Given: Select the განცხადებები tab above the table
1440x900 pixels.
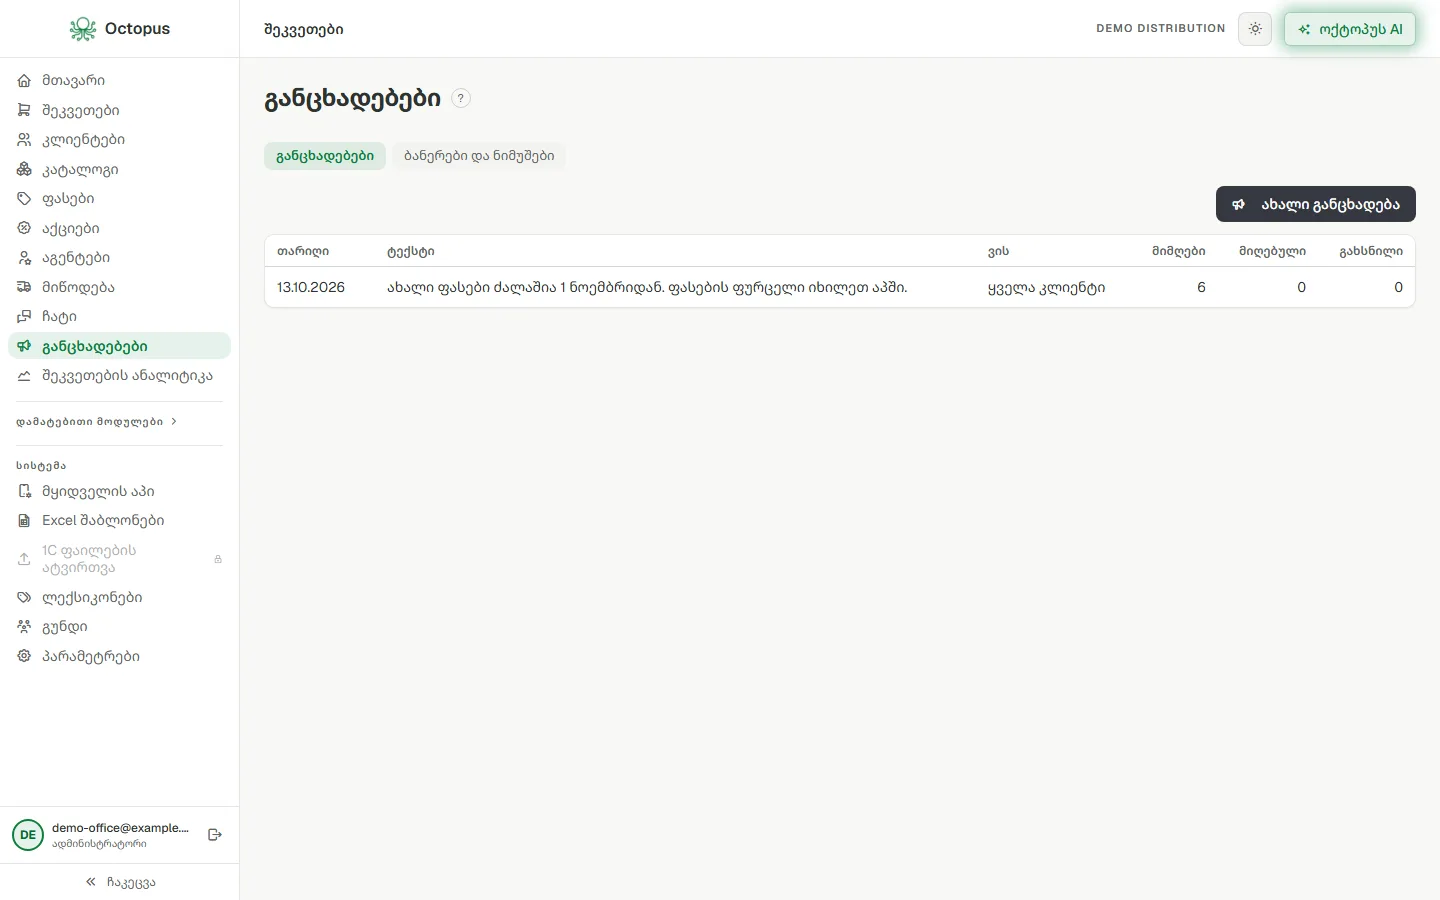Looking at the screenshot, I should [x=325, y=156].
